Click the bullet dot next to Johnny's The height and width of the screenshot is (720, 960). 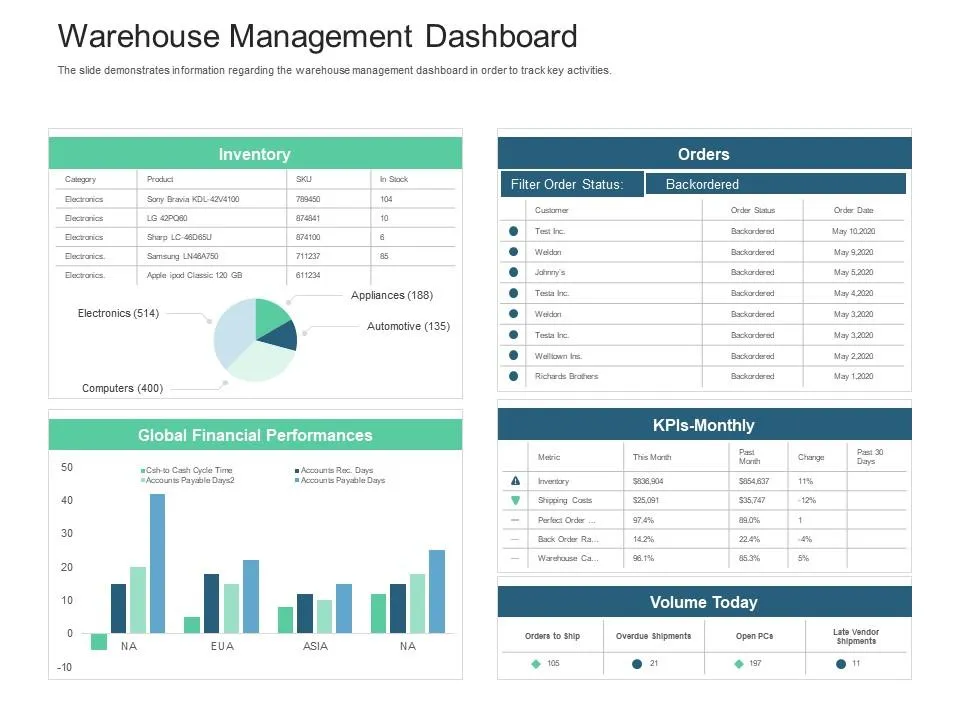click(513, 272)
